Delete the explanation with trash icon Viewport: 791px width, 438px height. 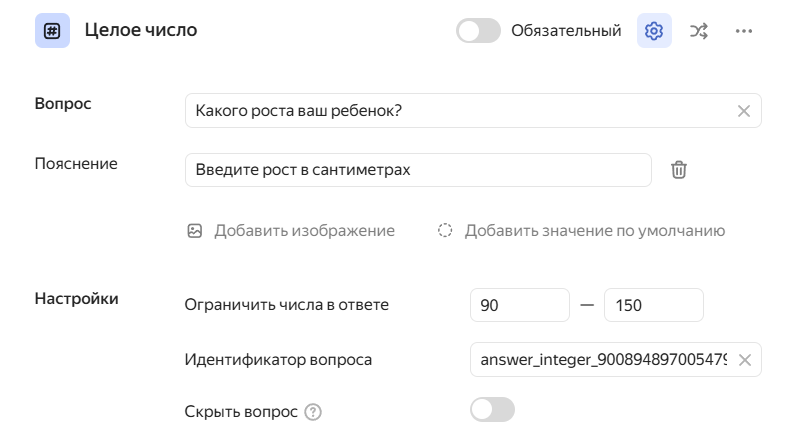678,170
